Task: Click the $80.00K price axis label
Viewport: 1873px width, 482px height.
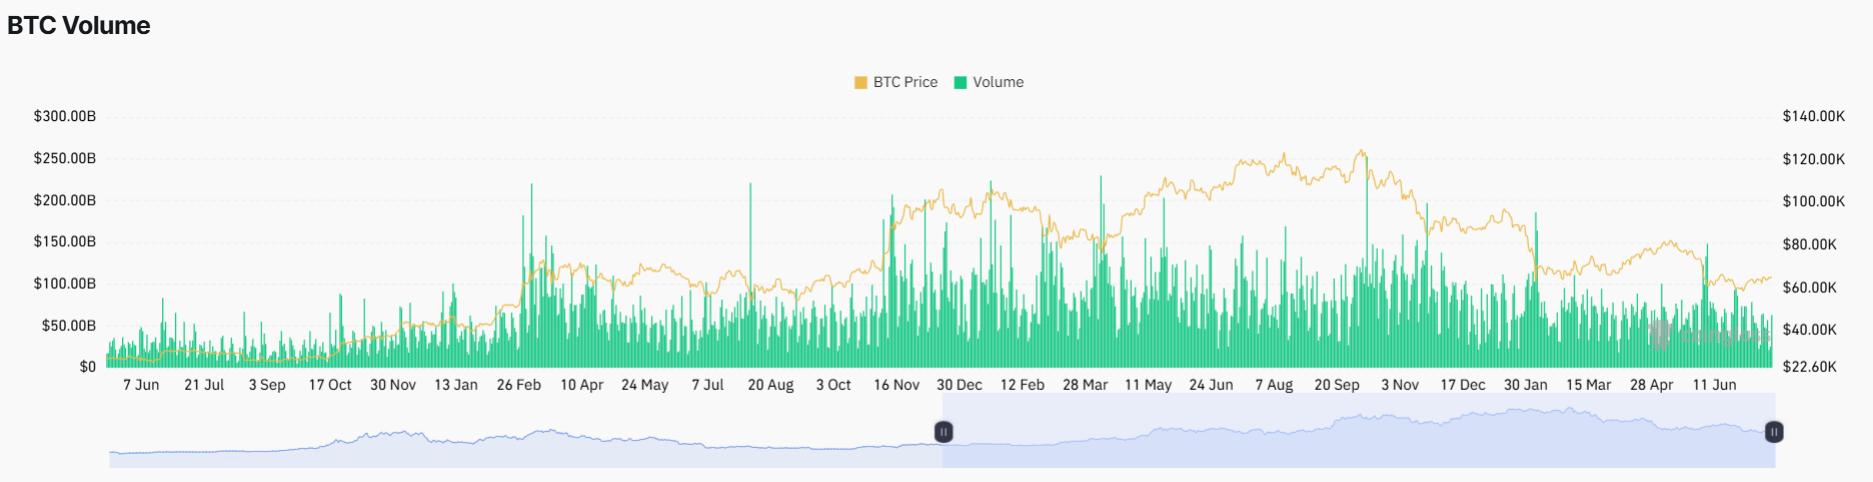Action: (x=1810, y=244)
